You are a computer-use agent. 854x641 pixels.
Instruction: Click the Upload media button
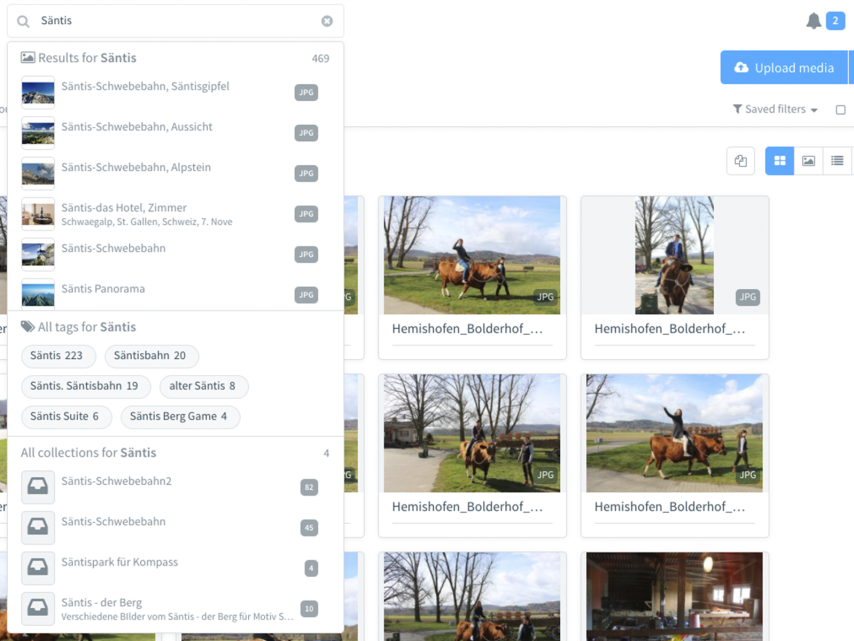click(784, 68)
